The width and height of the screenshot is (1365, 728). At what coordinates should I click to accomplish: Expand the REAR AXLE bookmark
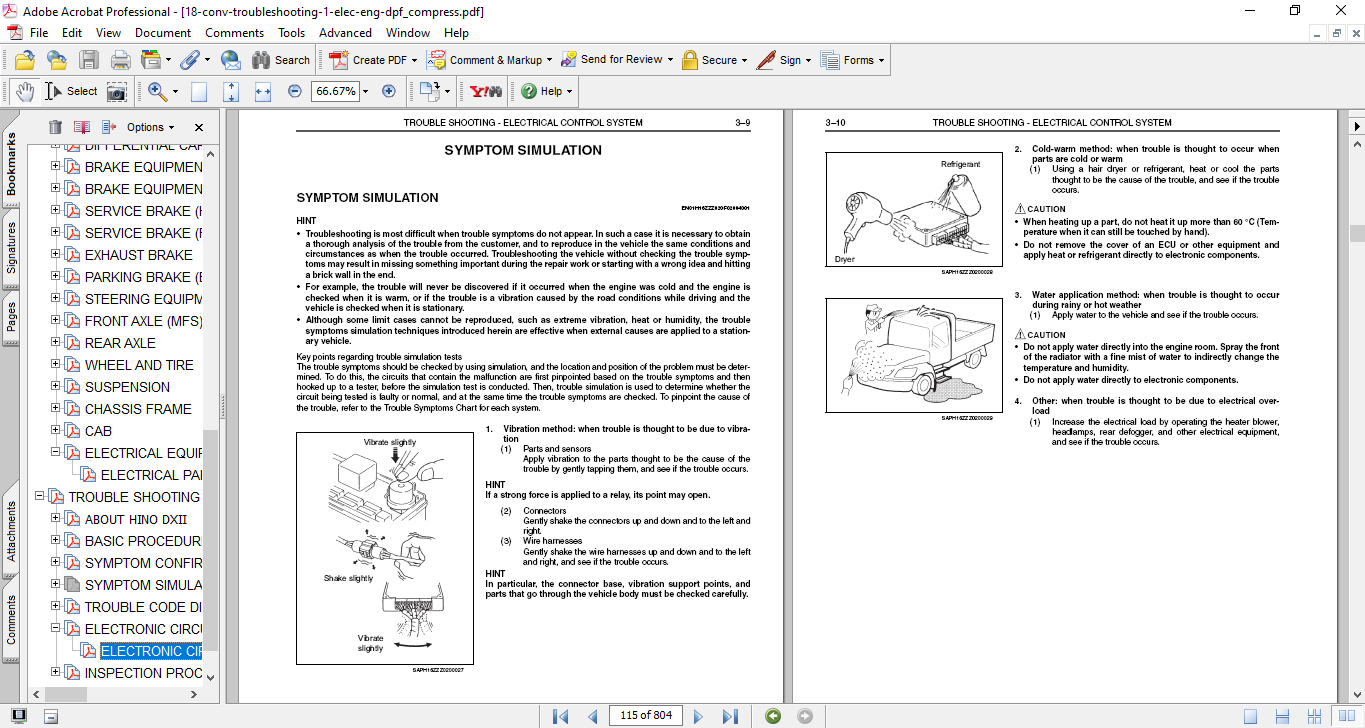(x=56, y=343)
